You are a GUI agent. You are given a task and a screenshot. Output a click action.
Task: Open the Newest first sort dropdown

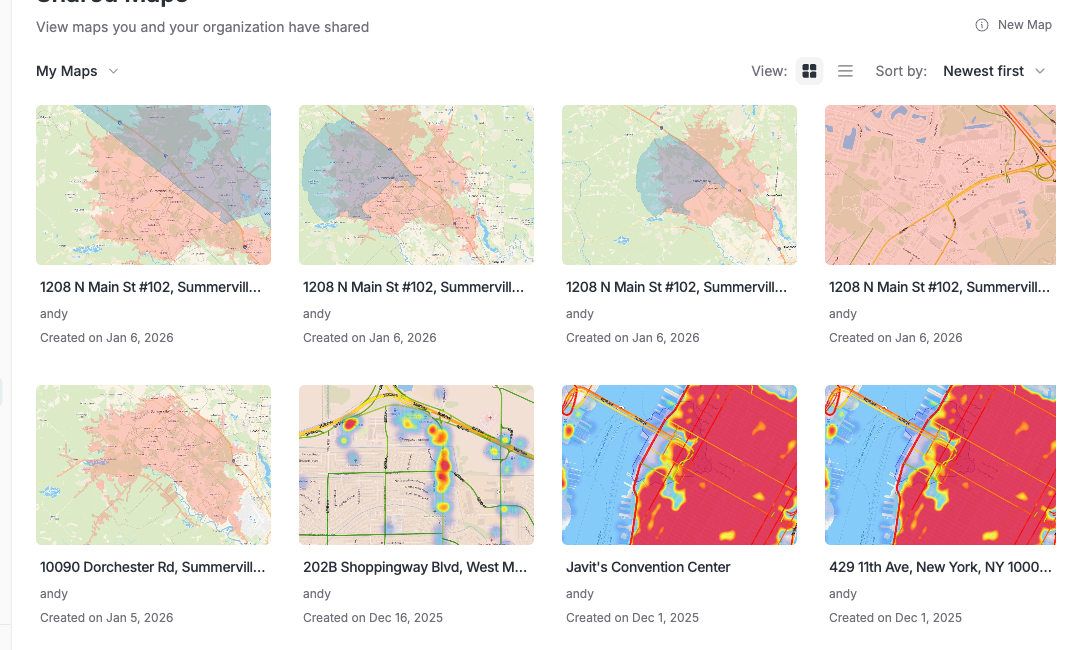coord(993,71)
